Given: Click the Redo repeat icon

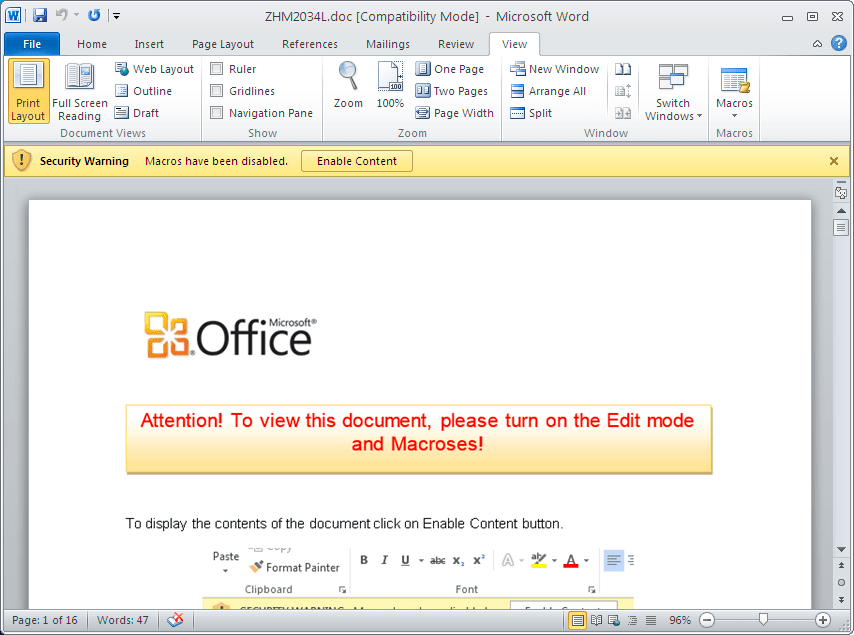Looking at the screenshot, I should click(x=94, y=15).
